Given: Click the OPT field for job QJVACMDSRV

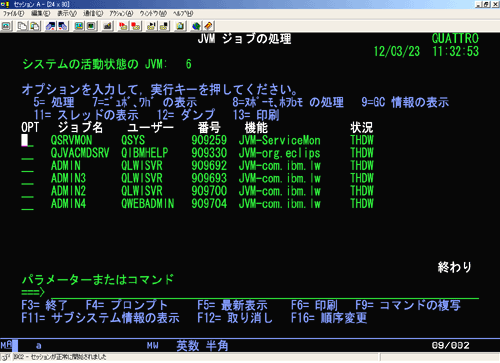Looking at the screenshot, I should click(x=27, y=153).
